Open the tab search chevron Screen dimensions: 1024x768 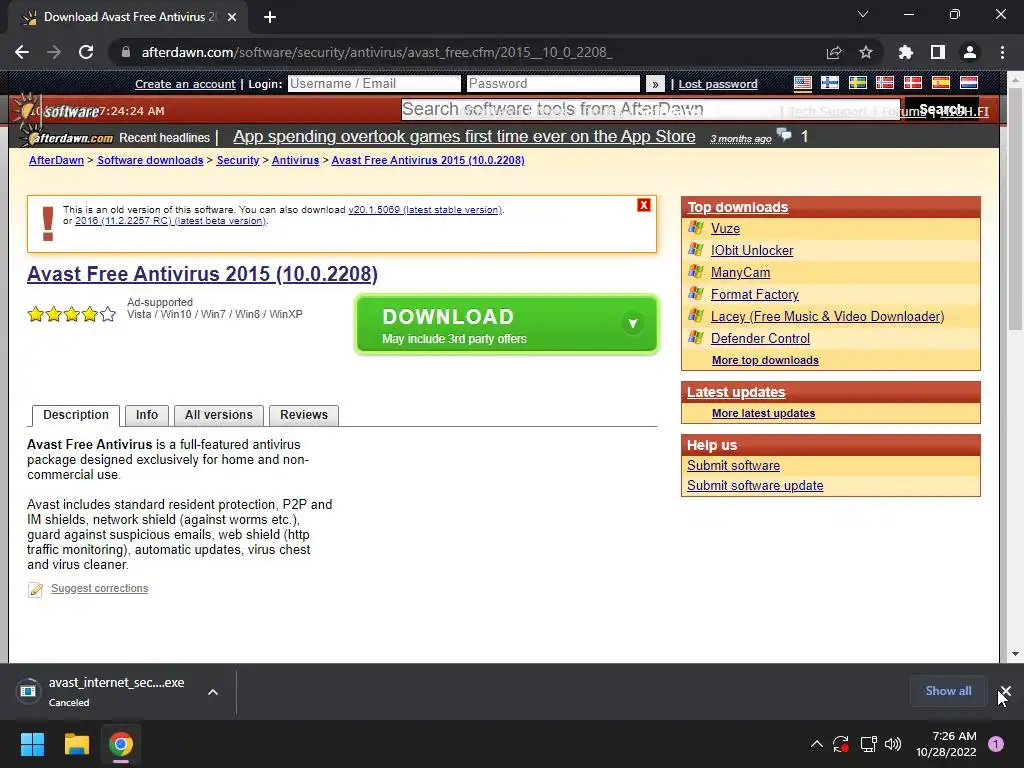[x=863, y=14]
